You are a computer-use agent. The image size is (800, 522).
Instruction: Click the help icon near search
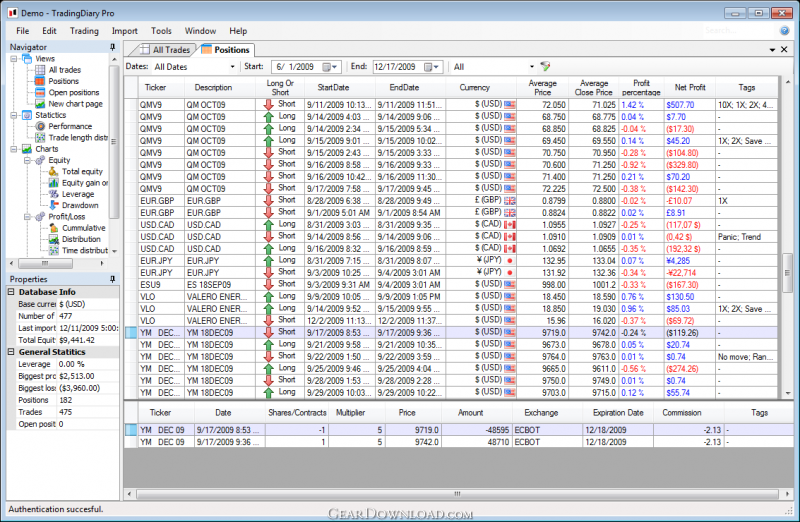785,31
